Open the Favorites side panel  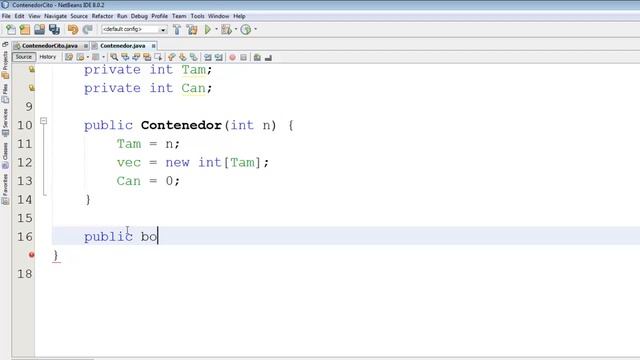(x=5, y=189)
